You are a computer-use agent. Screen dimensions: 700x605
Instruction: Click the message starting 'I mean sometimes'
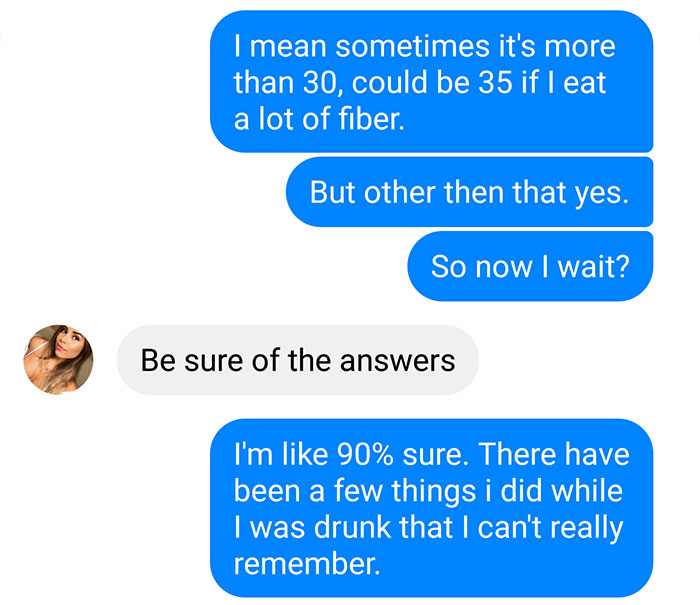(x=431, y=82)
